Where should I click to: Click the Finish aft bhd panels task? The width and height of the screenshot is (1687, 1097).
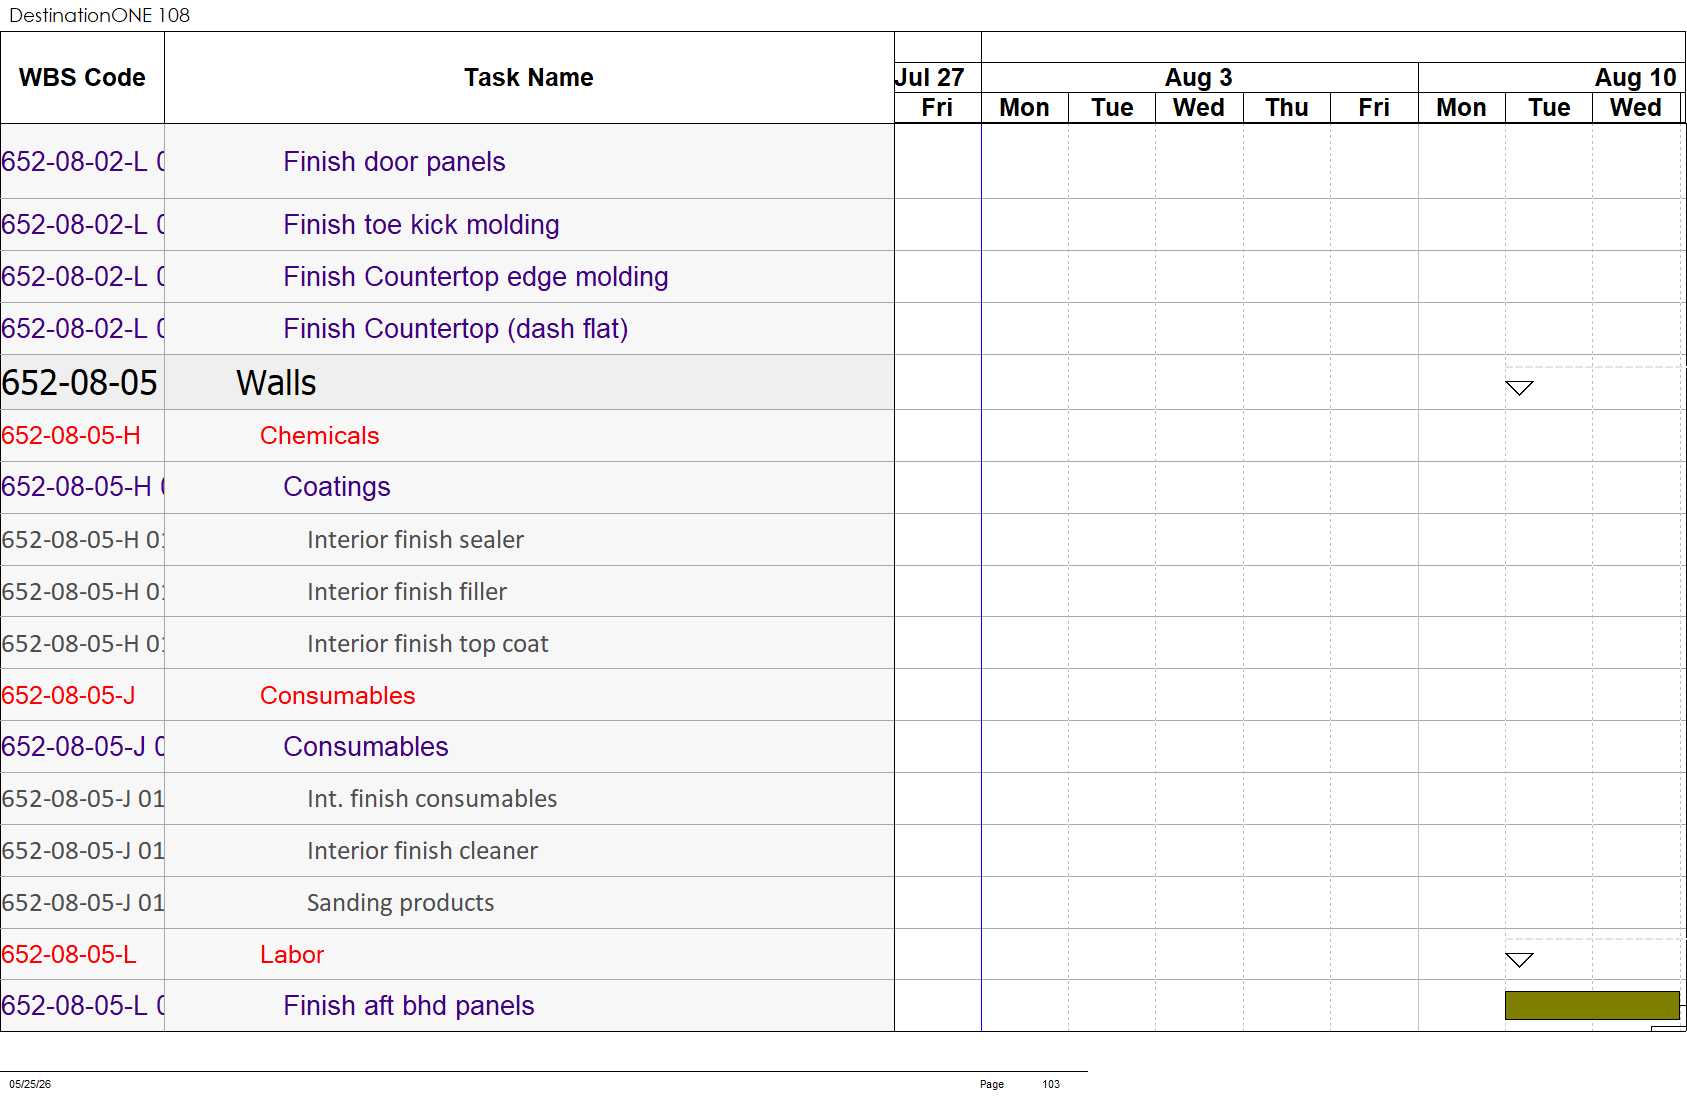pyautogui.click(x=409, y=1006)
